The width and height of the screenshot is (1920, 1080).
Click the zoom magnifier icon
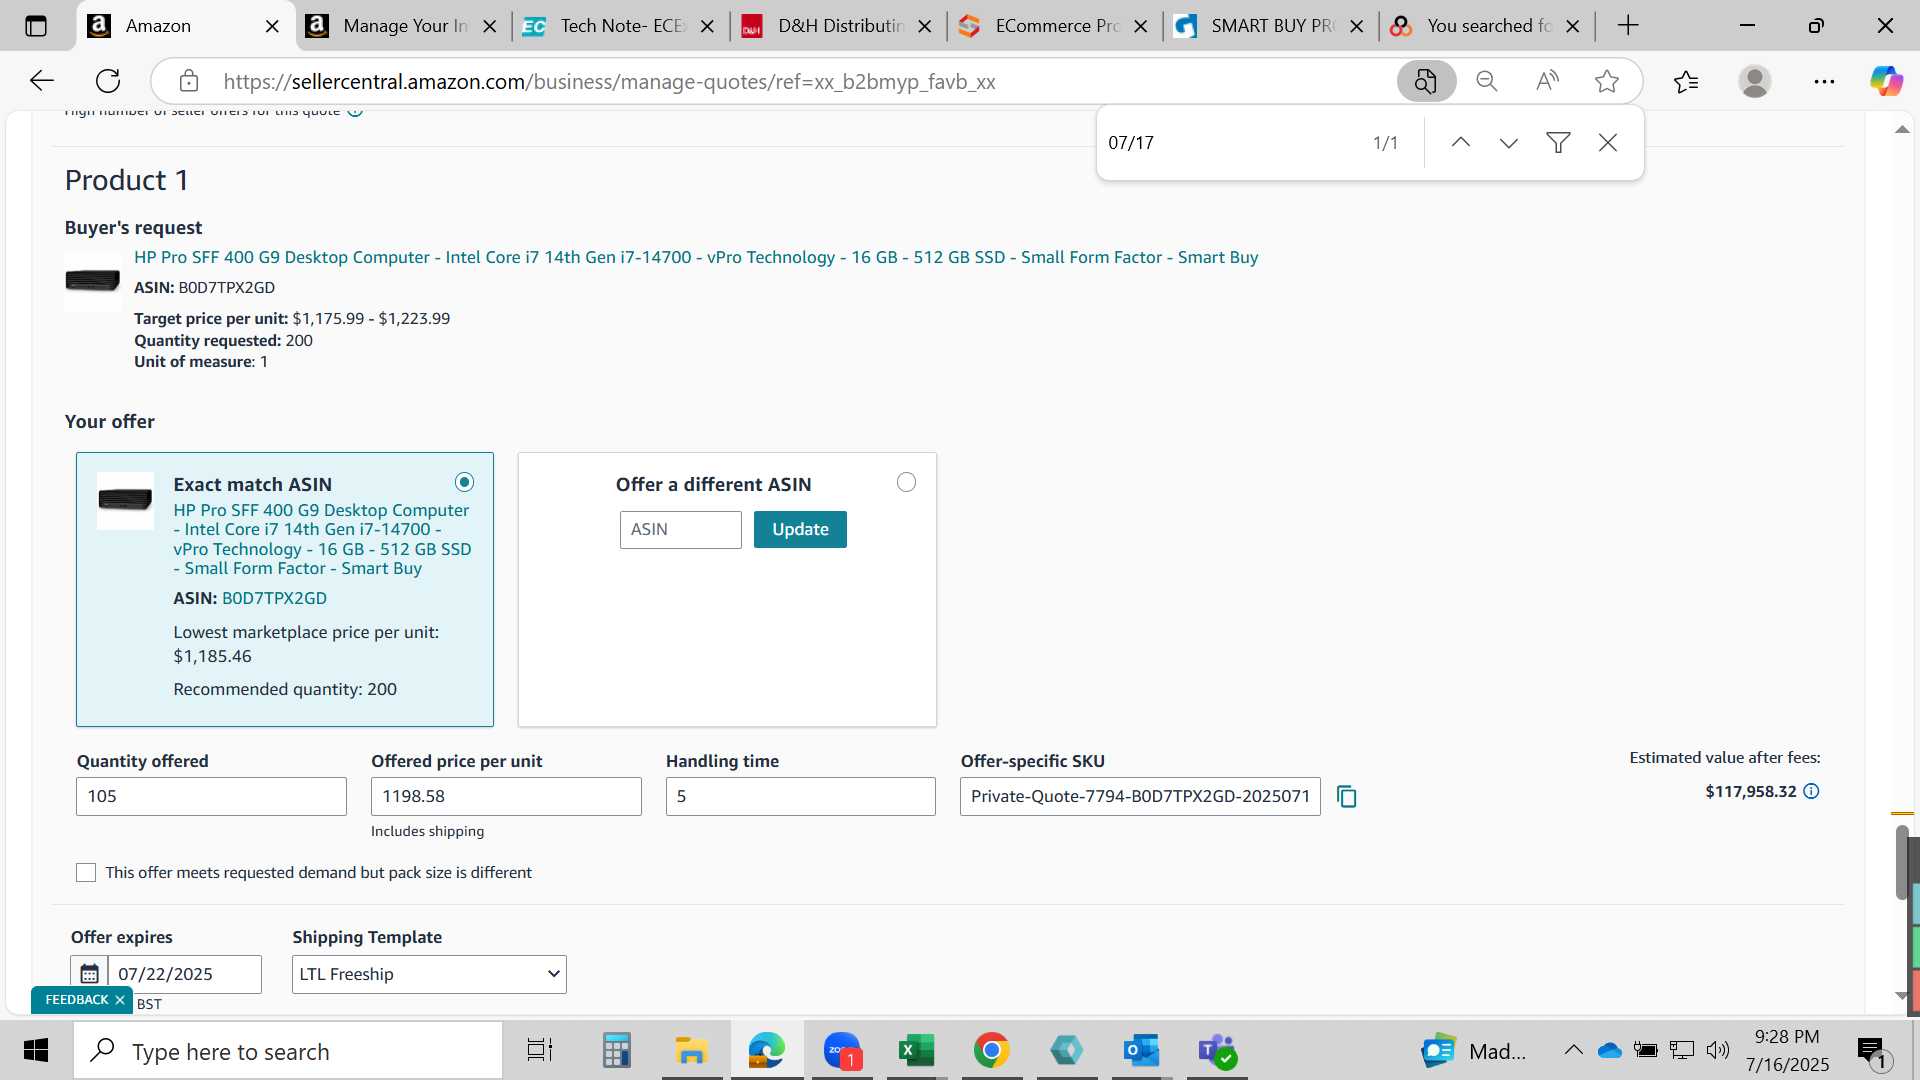pos(1487,81)
